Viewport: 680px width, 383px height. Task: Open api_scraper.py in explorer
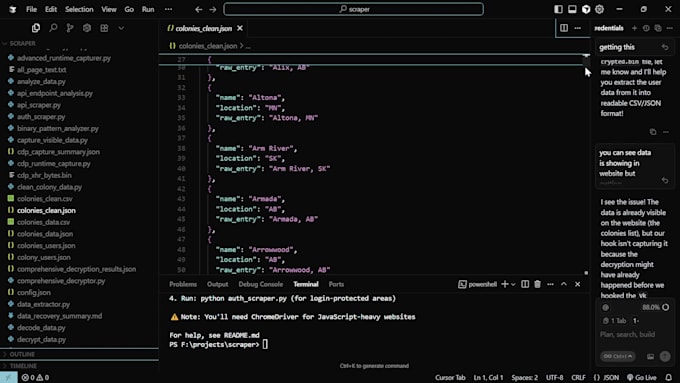[x=39, y=105]
